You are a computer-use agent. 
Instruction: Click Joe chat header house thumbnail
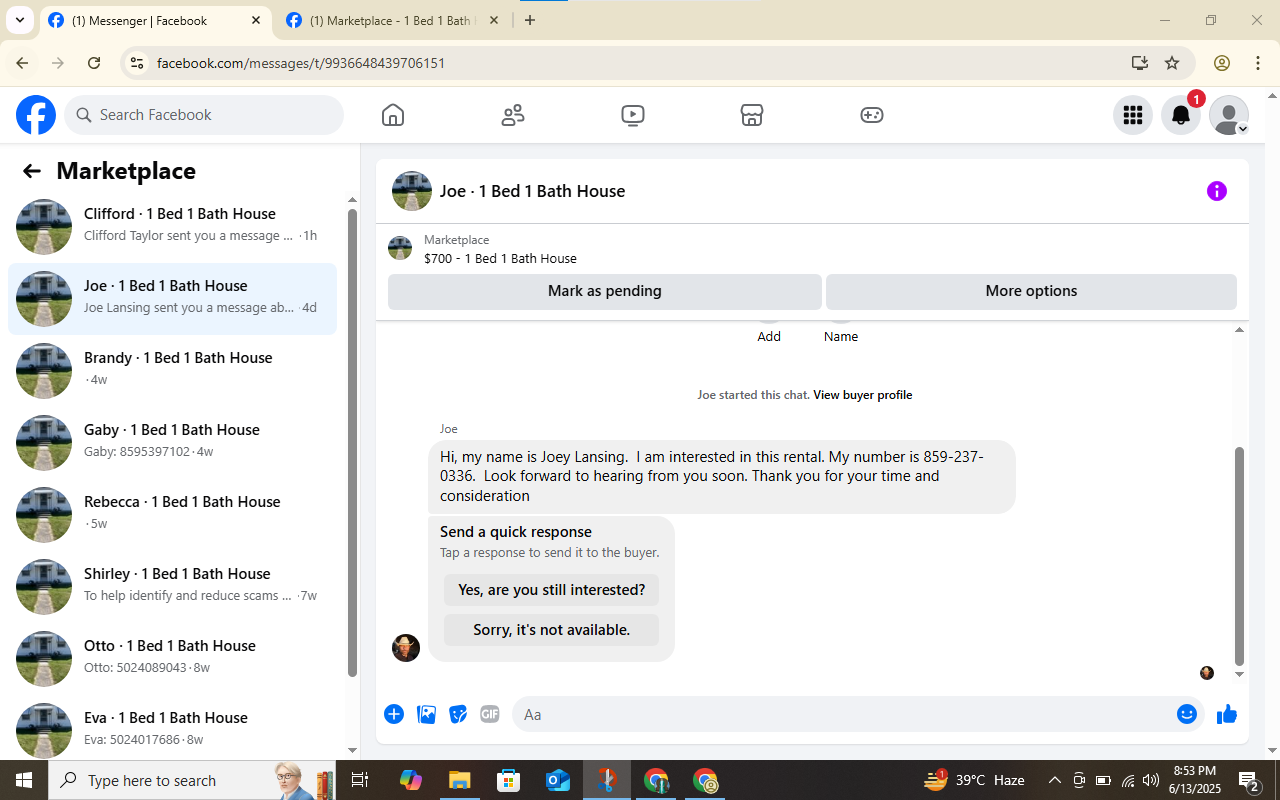(412, 191)
